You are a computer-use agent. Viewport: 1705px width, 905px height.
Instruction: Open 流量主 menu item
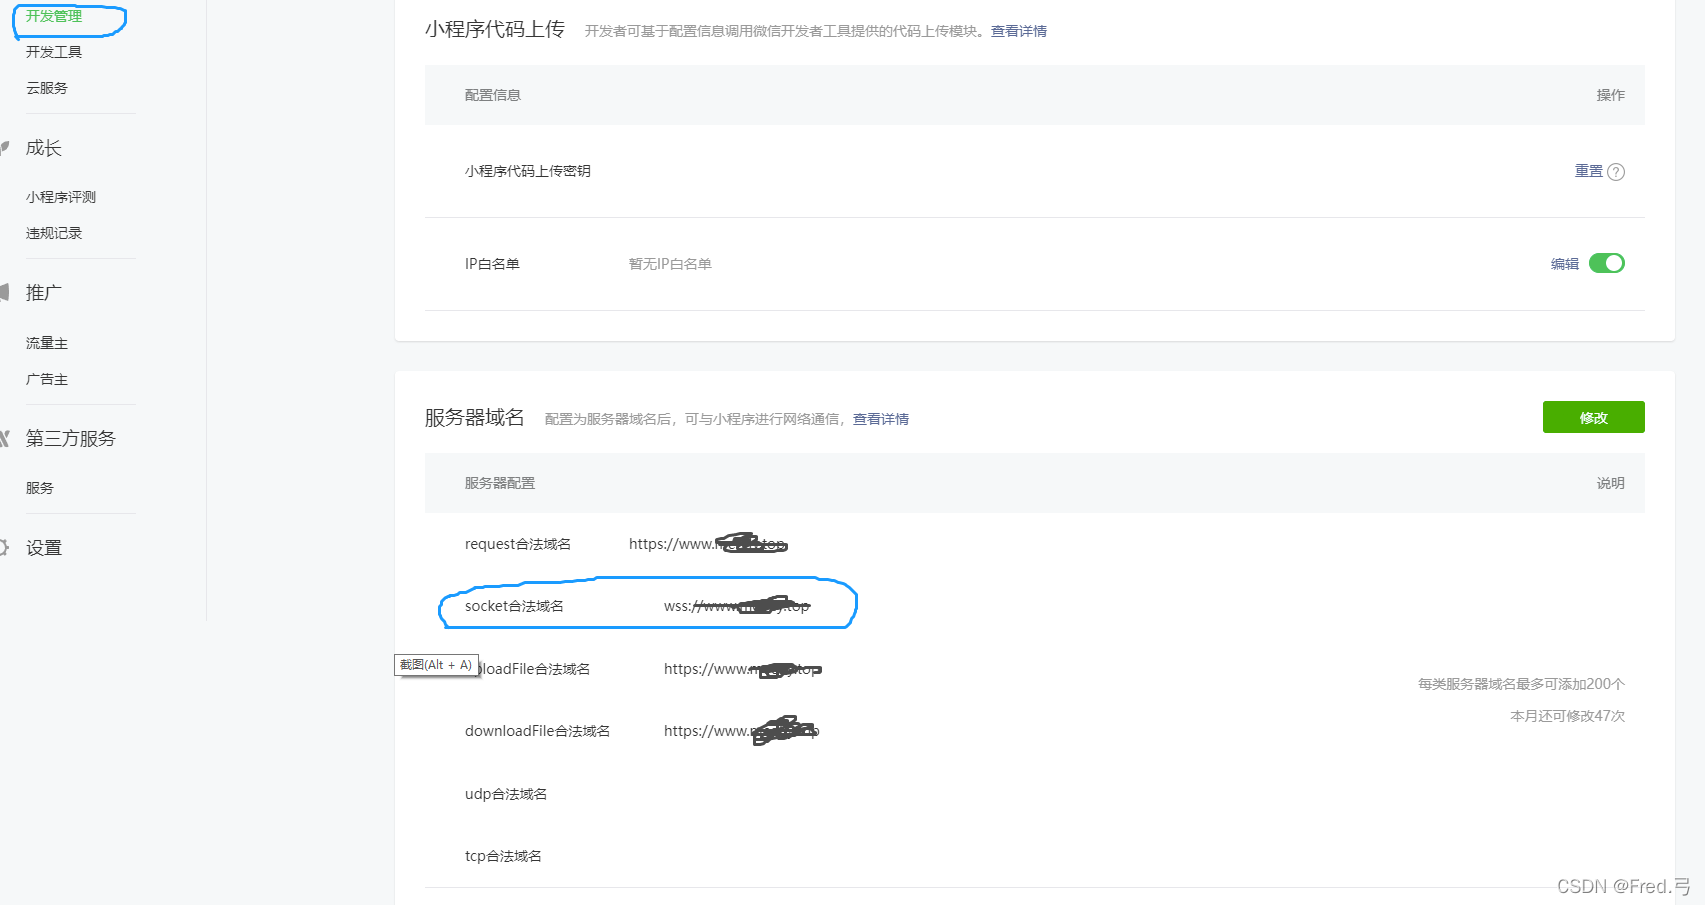pos(47,343)
